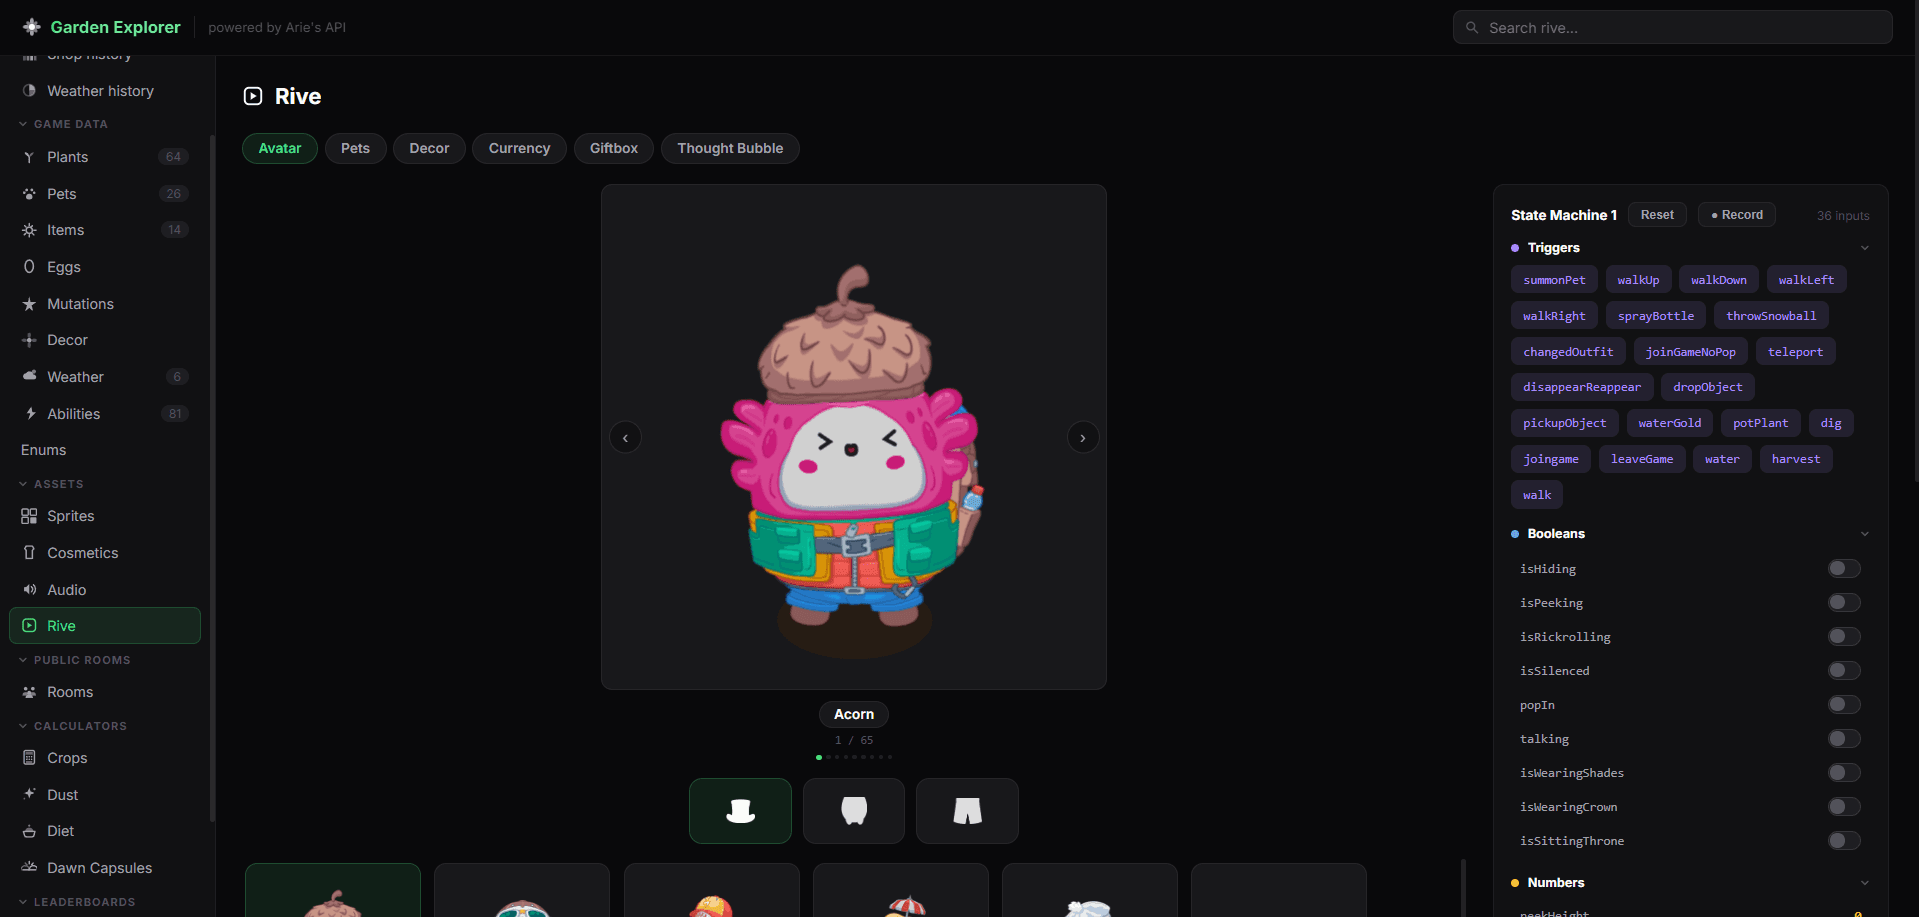Viewport: 1919px width, 917px height.
Task: Fire the throwSnowball trigger
Action: coord(1771,316)
